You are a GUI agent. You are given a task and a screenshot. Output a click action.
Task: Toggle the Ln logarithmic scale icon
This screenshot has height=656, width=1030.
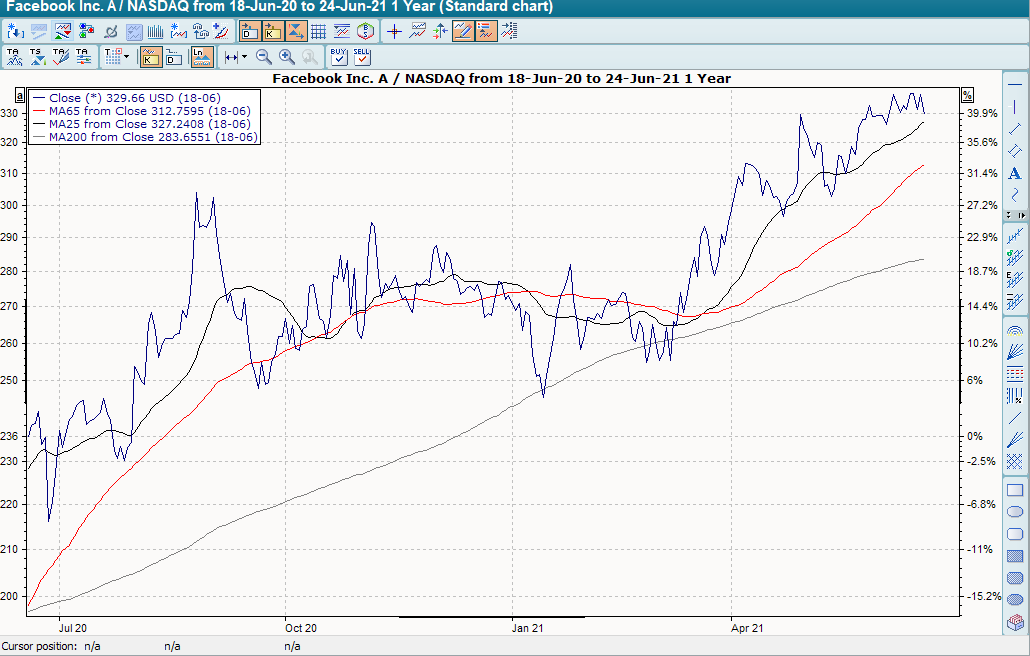click(202, 57)
